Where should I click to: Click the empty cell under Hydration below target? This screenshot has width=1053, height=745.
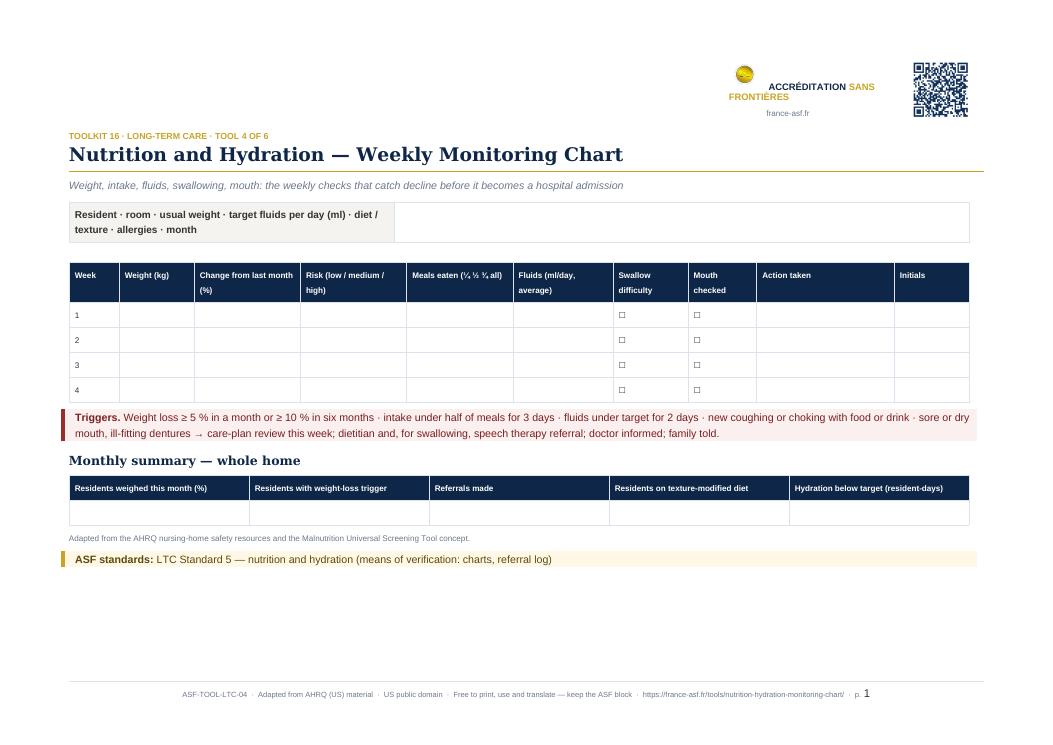point(879,513)
